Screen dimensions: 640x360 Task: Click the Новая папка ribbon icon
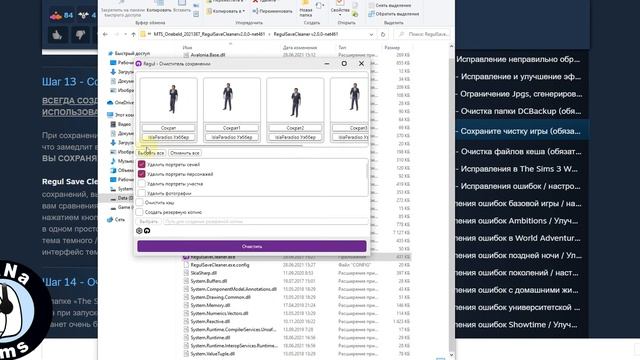tap(306, 9)
